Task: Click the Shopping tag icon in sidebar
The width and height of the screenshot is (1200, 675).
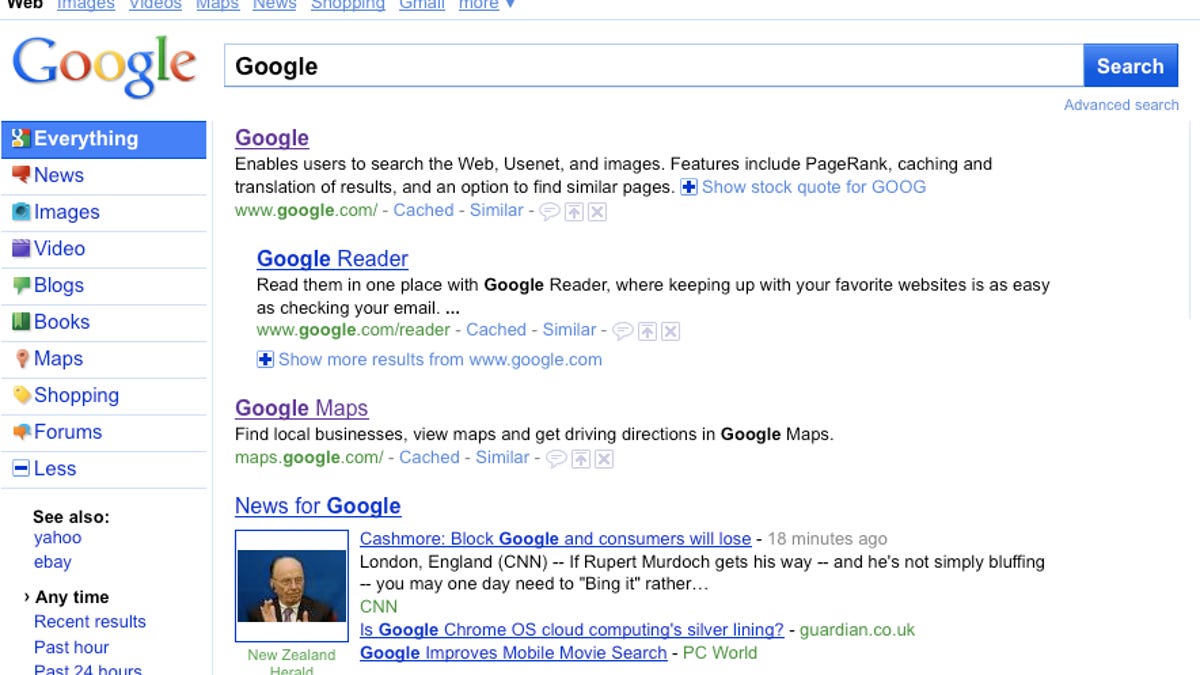Action: (x=21, y=395)
